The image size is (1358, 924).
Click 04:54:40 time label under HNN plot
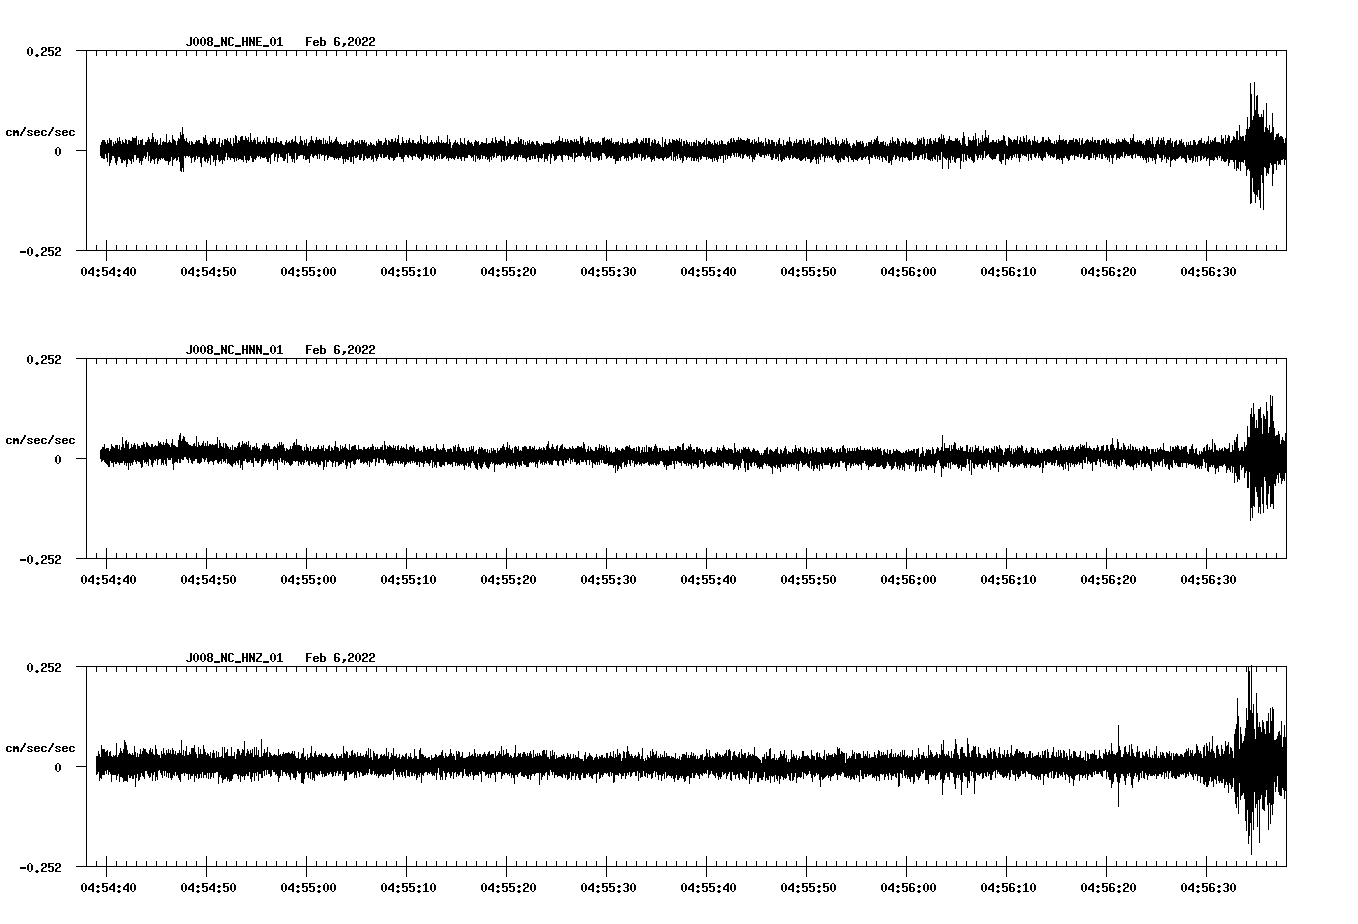coord(108,580)
